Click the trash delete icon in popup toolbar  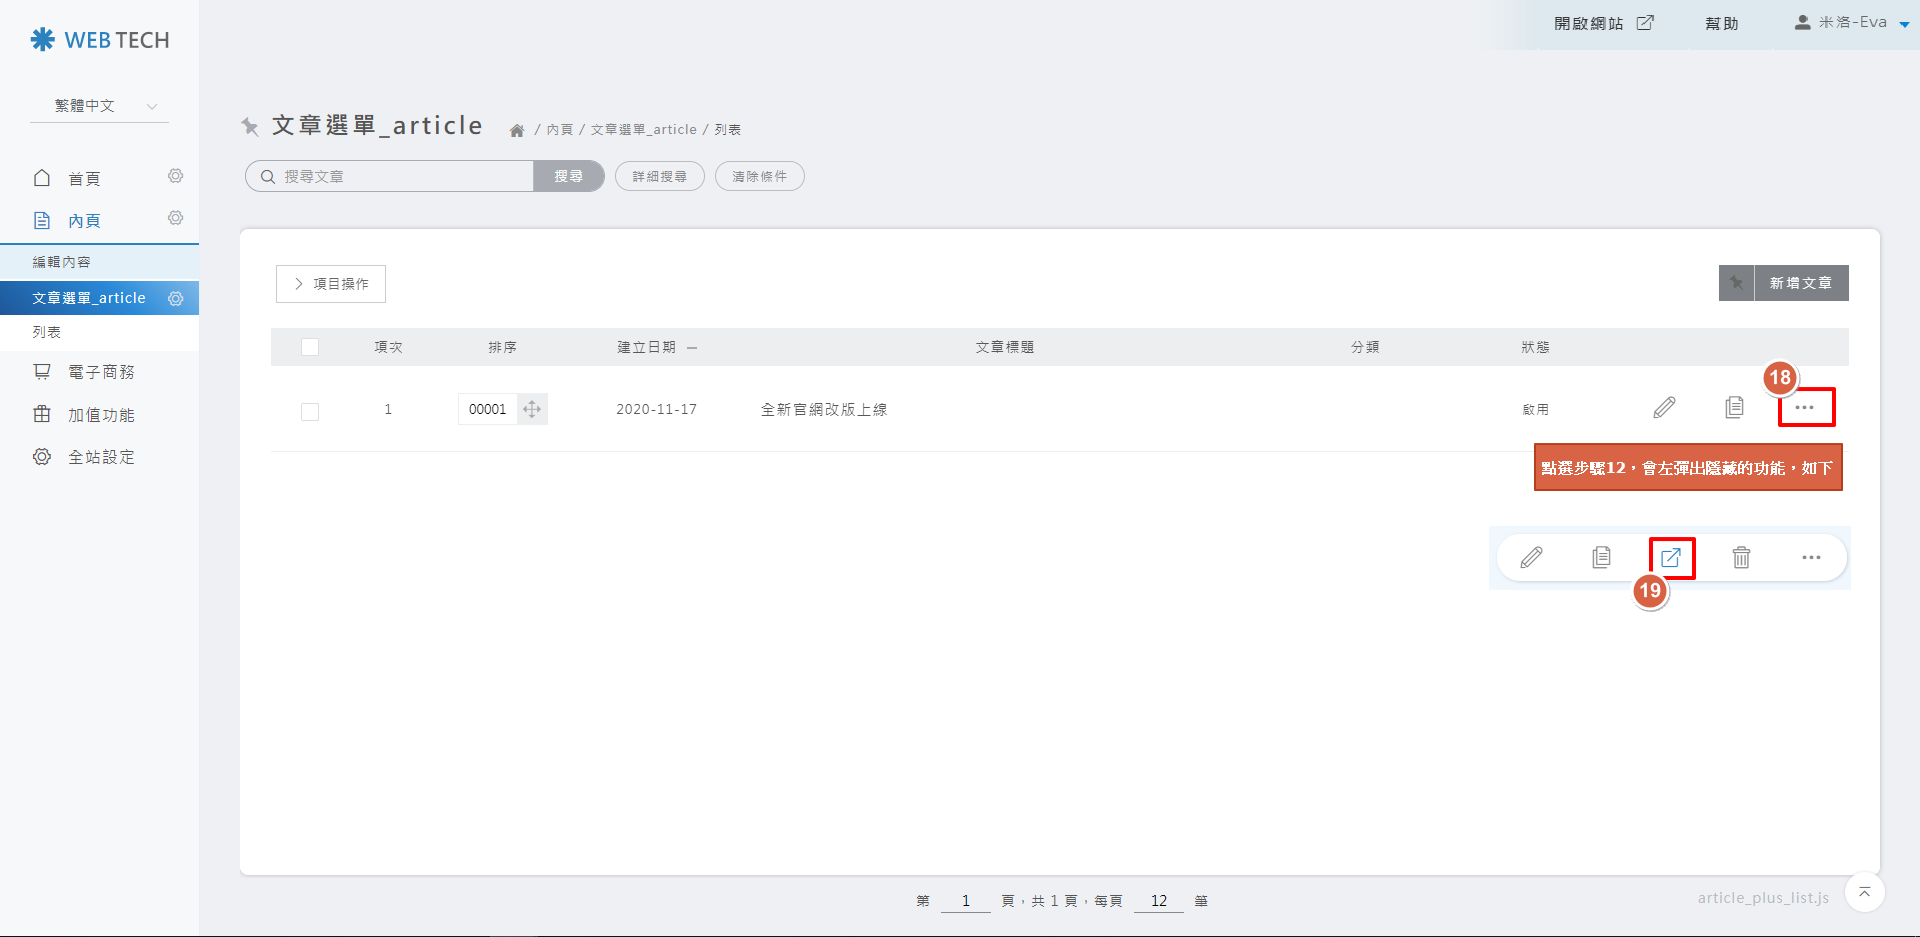[1741, 558]
